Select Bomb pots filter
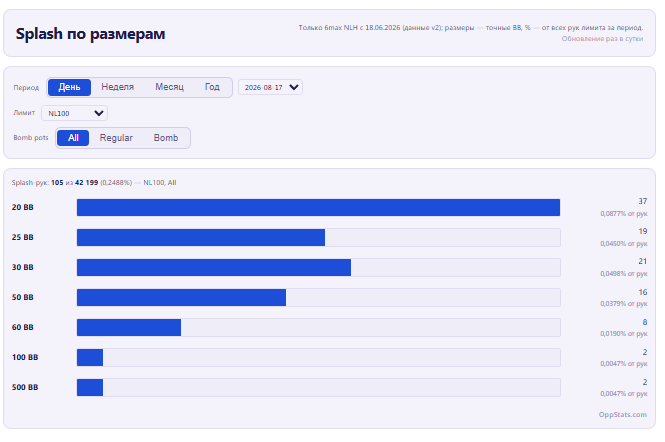 coord(166,138)
